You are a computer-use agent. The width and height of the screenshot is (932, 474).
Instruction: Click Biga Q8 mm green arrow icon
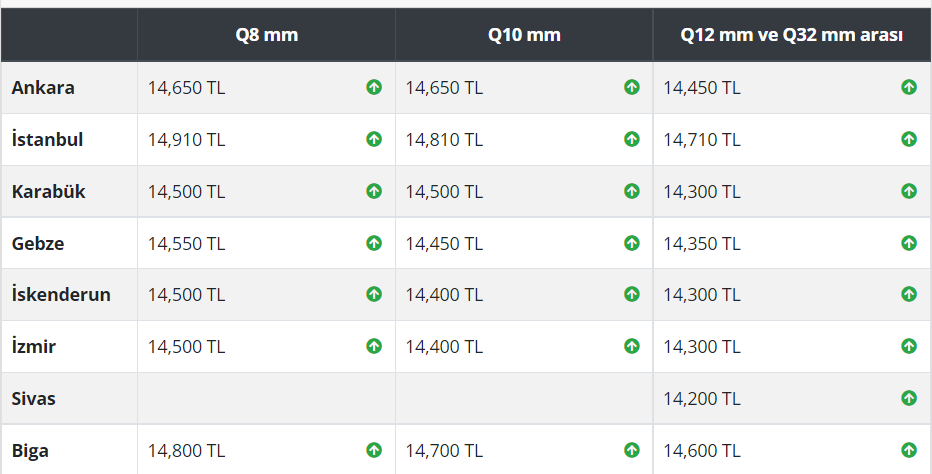(x=374, y=450)
